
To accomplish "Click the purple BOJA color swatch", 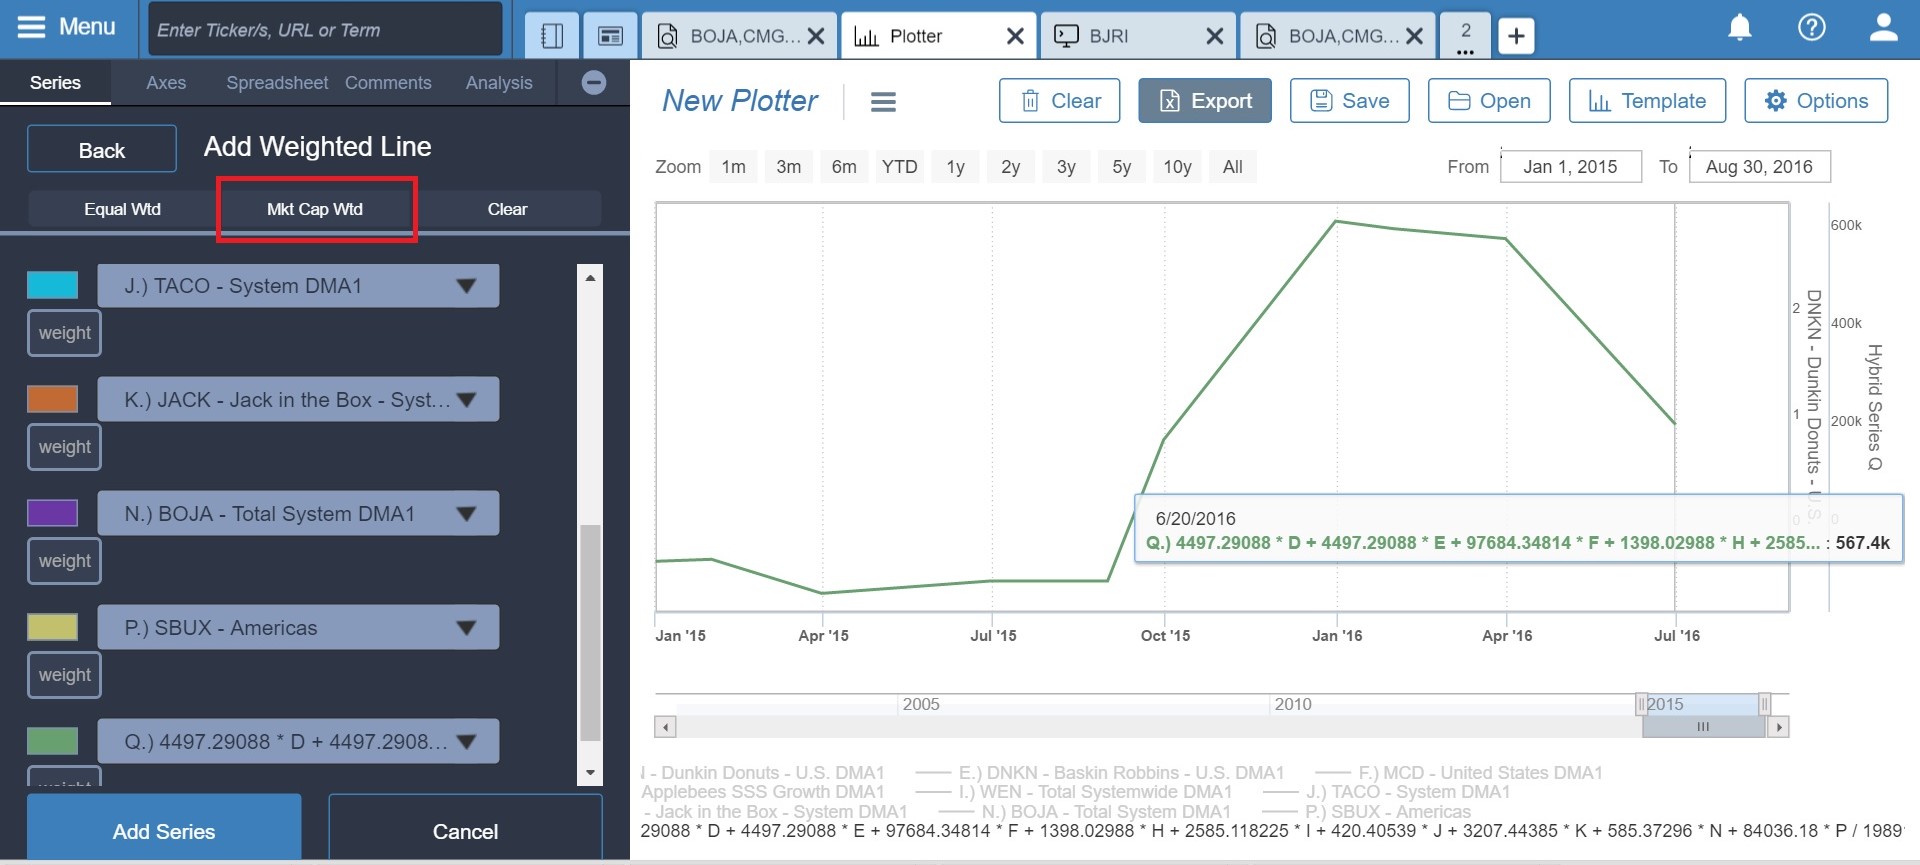I will click(x=53, y=513).
